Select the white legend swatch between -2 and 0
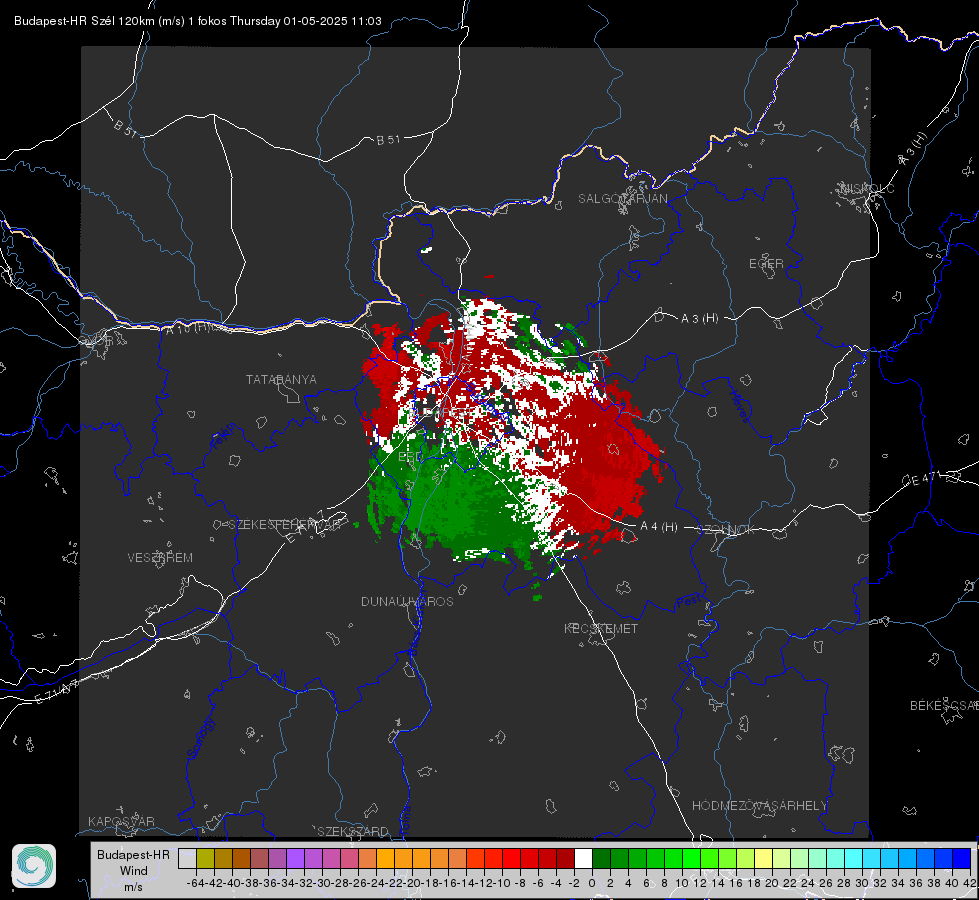 [583, 859]
